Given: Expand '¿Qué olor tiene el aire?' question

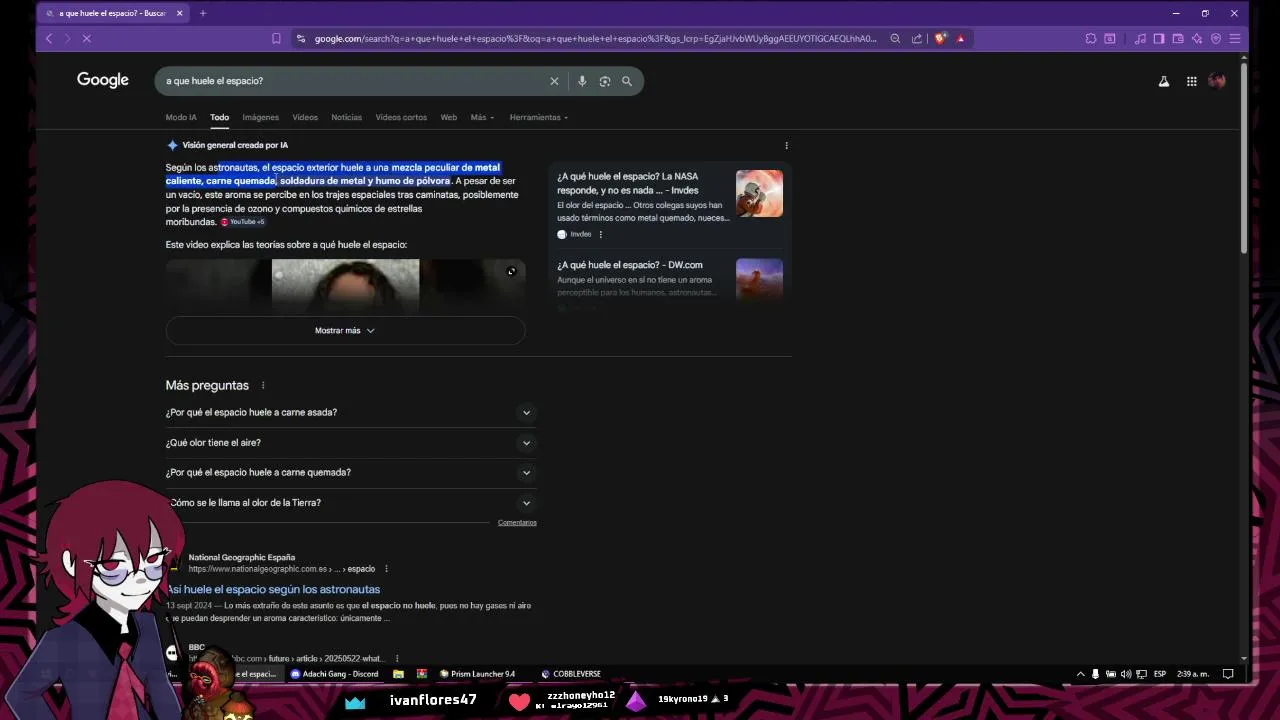Looking at the screenshot, I should [x=351, y=442].
